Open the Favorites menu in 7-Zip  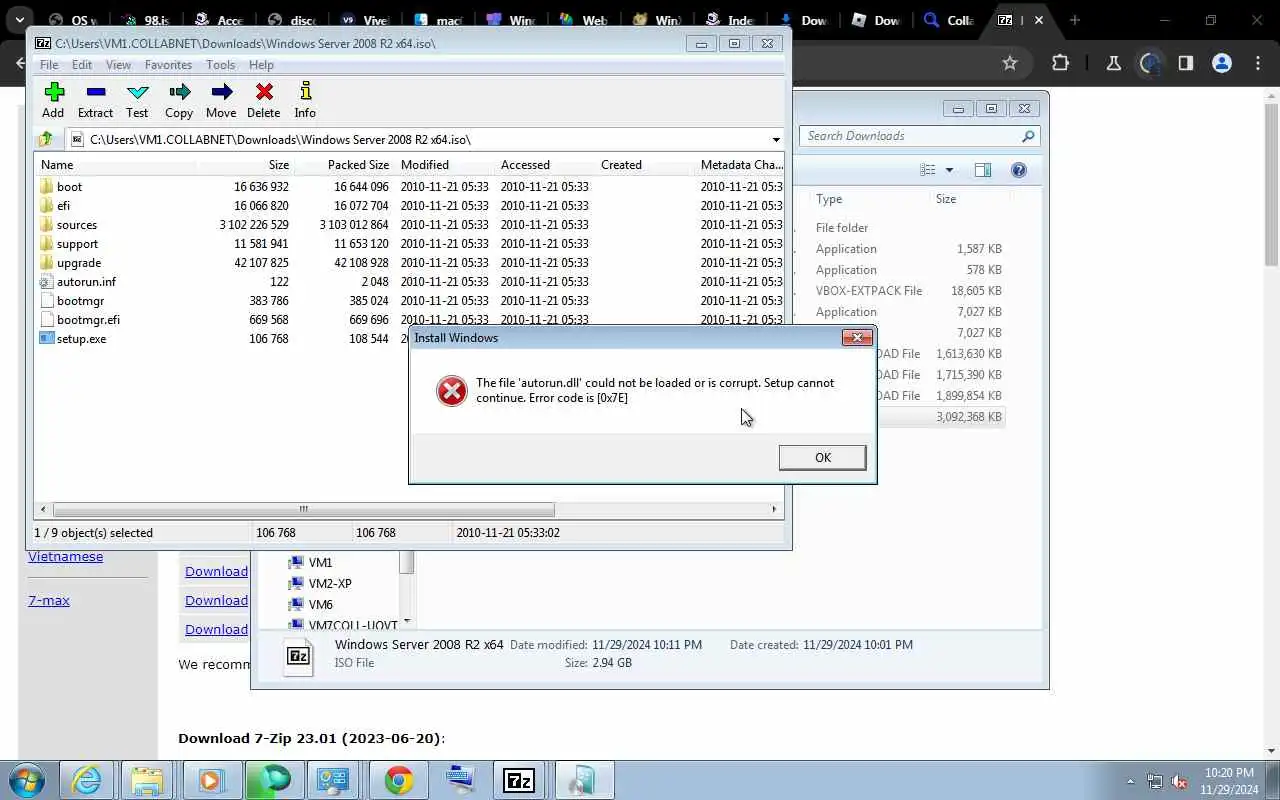pos(168,65)
